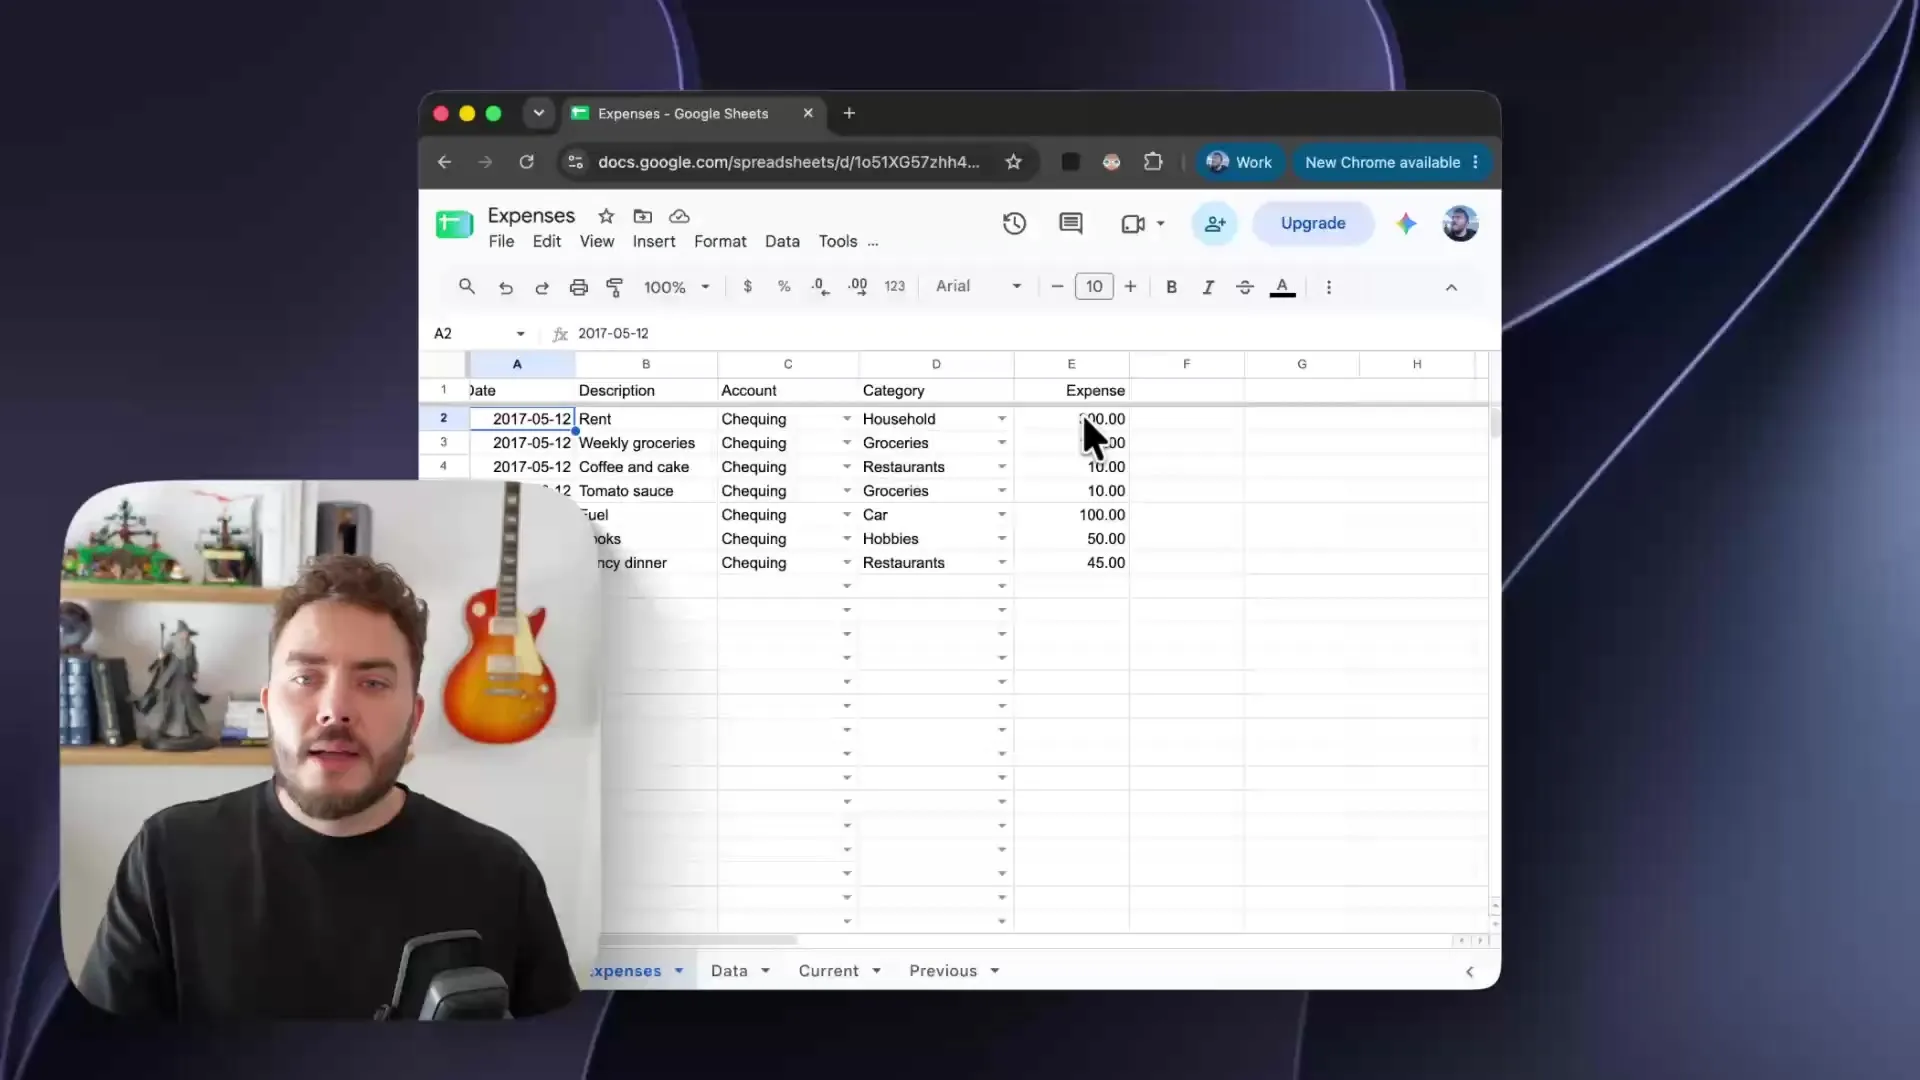The height and width of the screenshot is (1080, 1920).
Task: Click the print icon
Action: click(578, 287)
